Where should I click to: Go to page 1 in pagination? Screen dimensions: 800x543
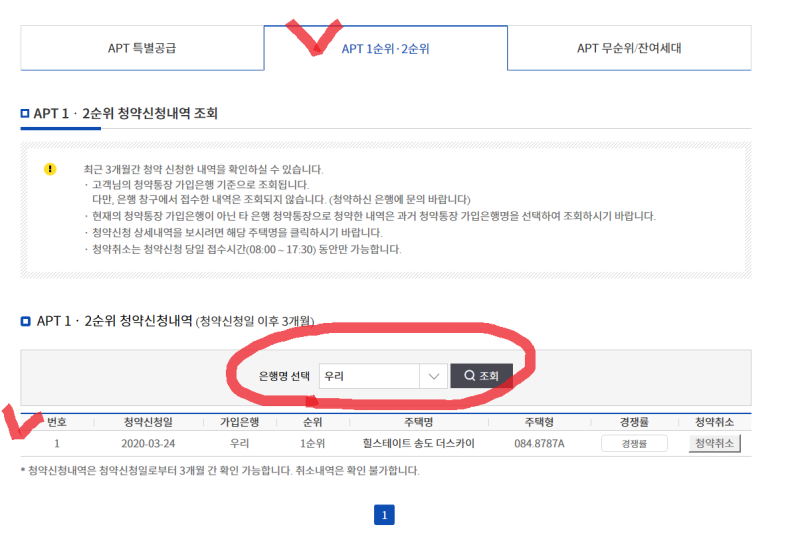(384, 515)
